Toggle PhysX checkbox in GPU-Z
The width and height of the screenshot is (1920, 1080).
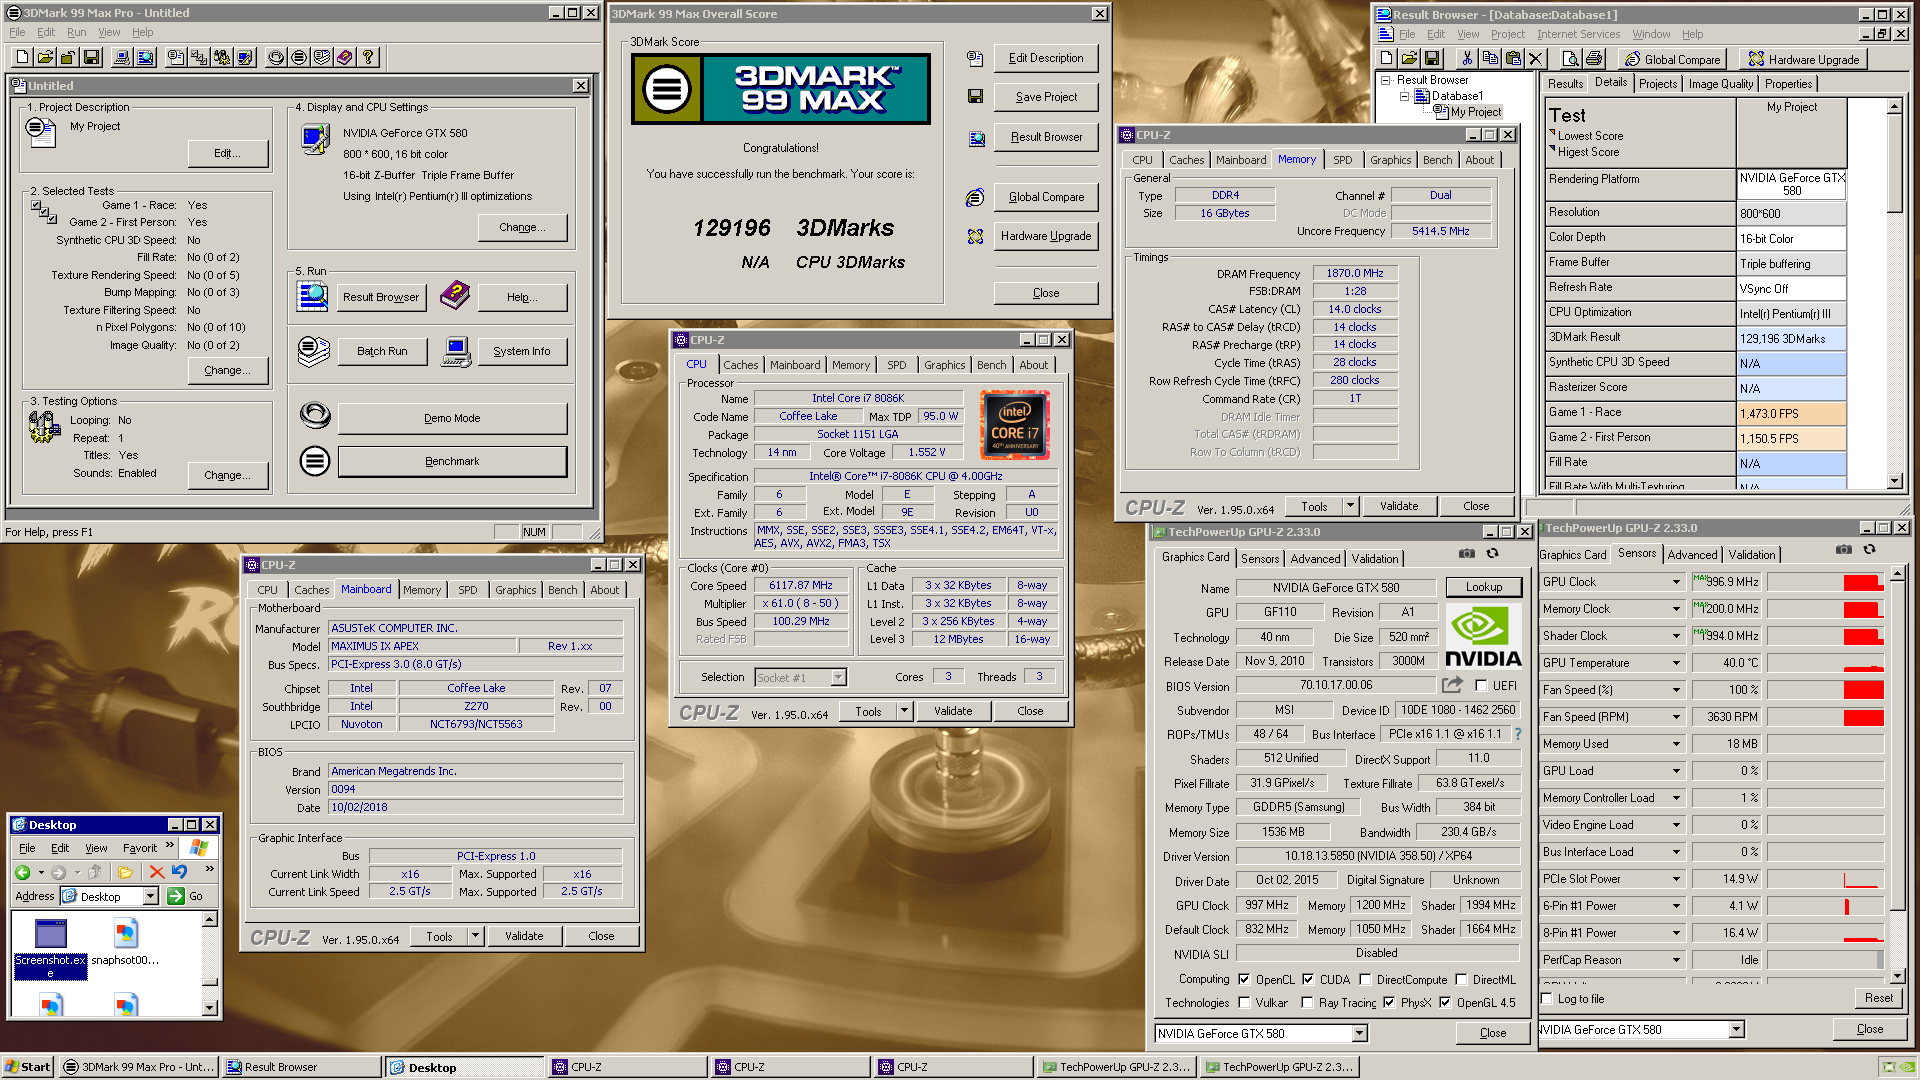[1389, 1003]
